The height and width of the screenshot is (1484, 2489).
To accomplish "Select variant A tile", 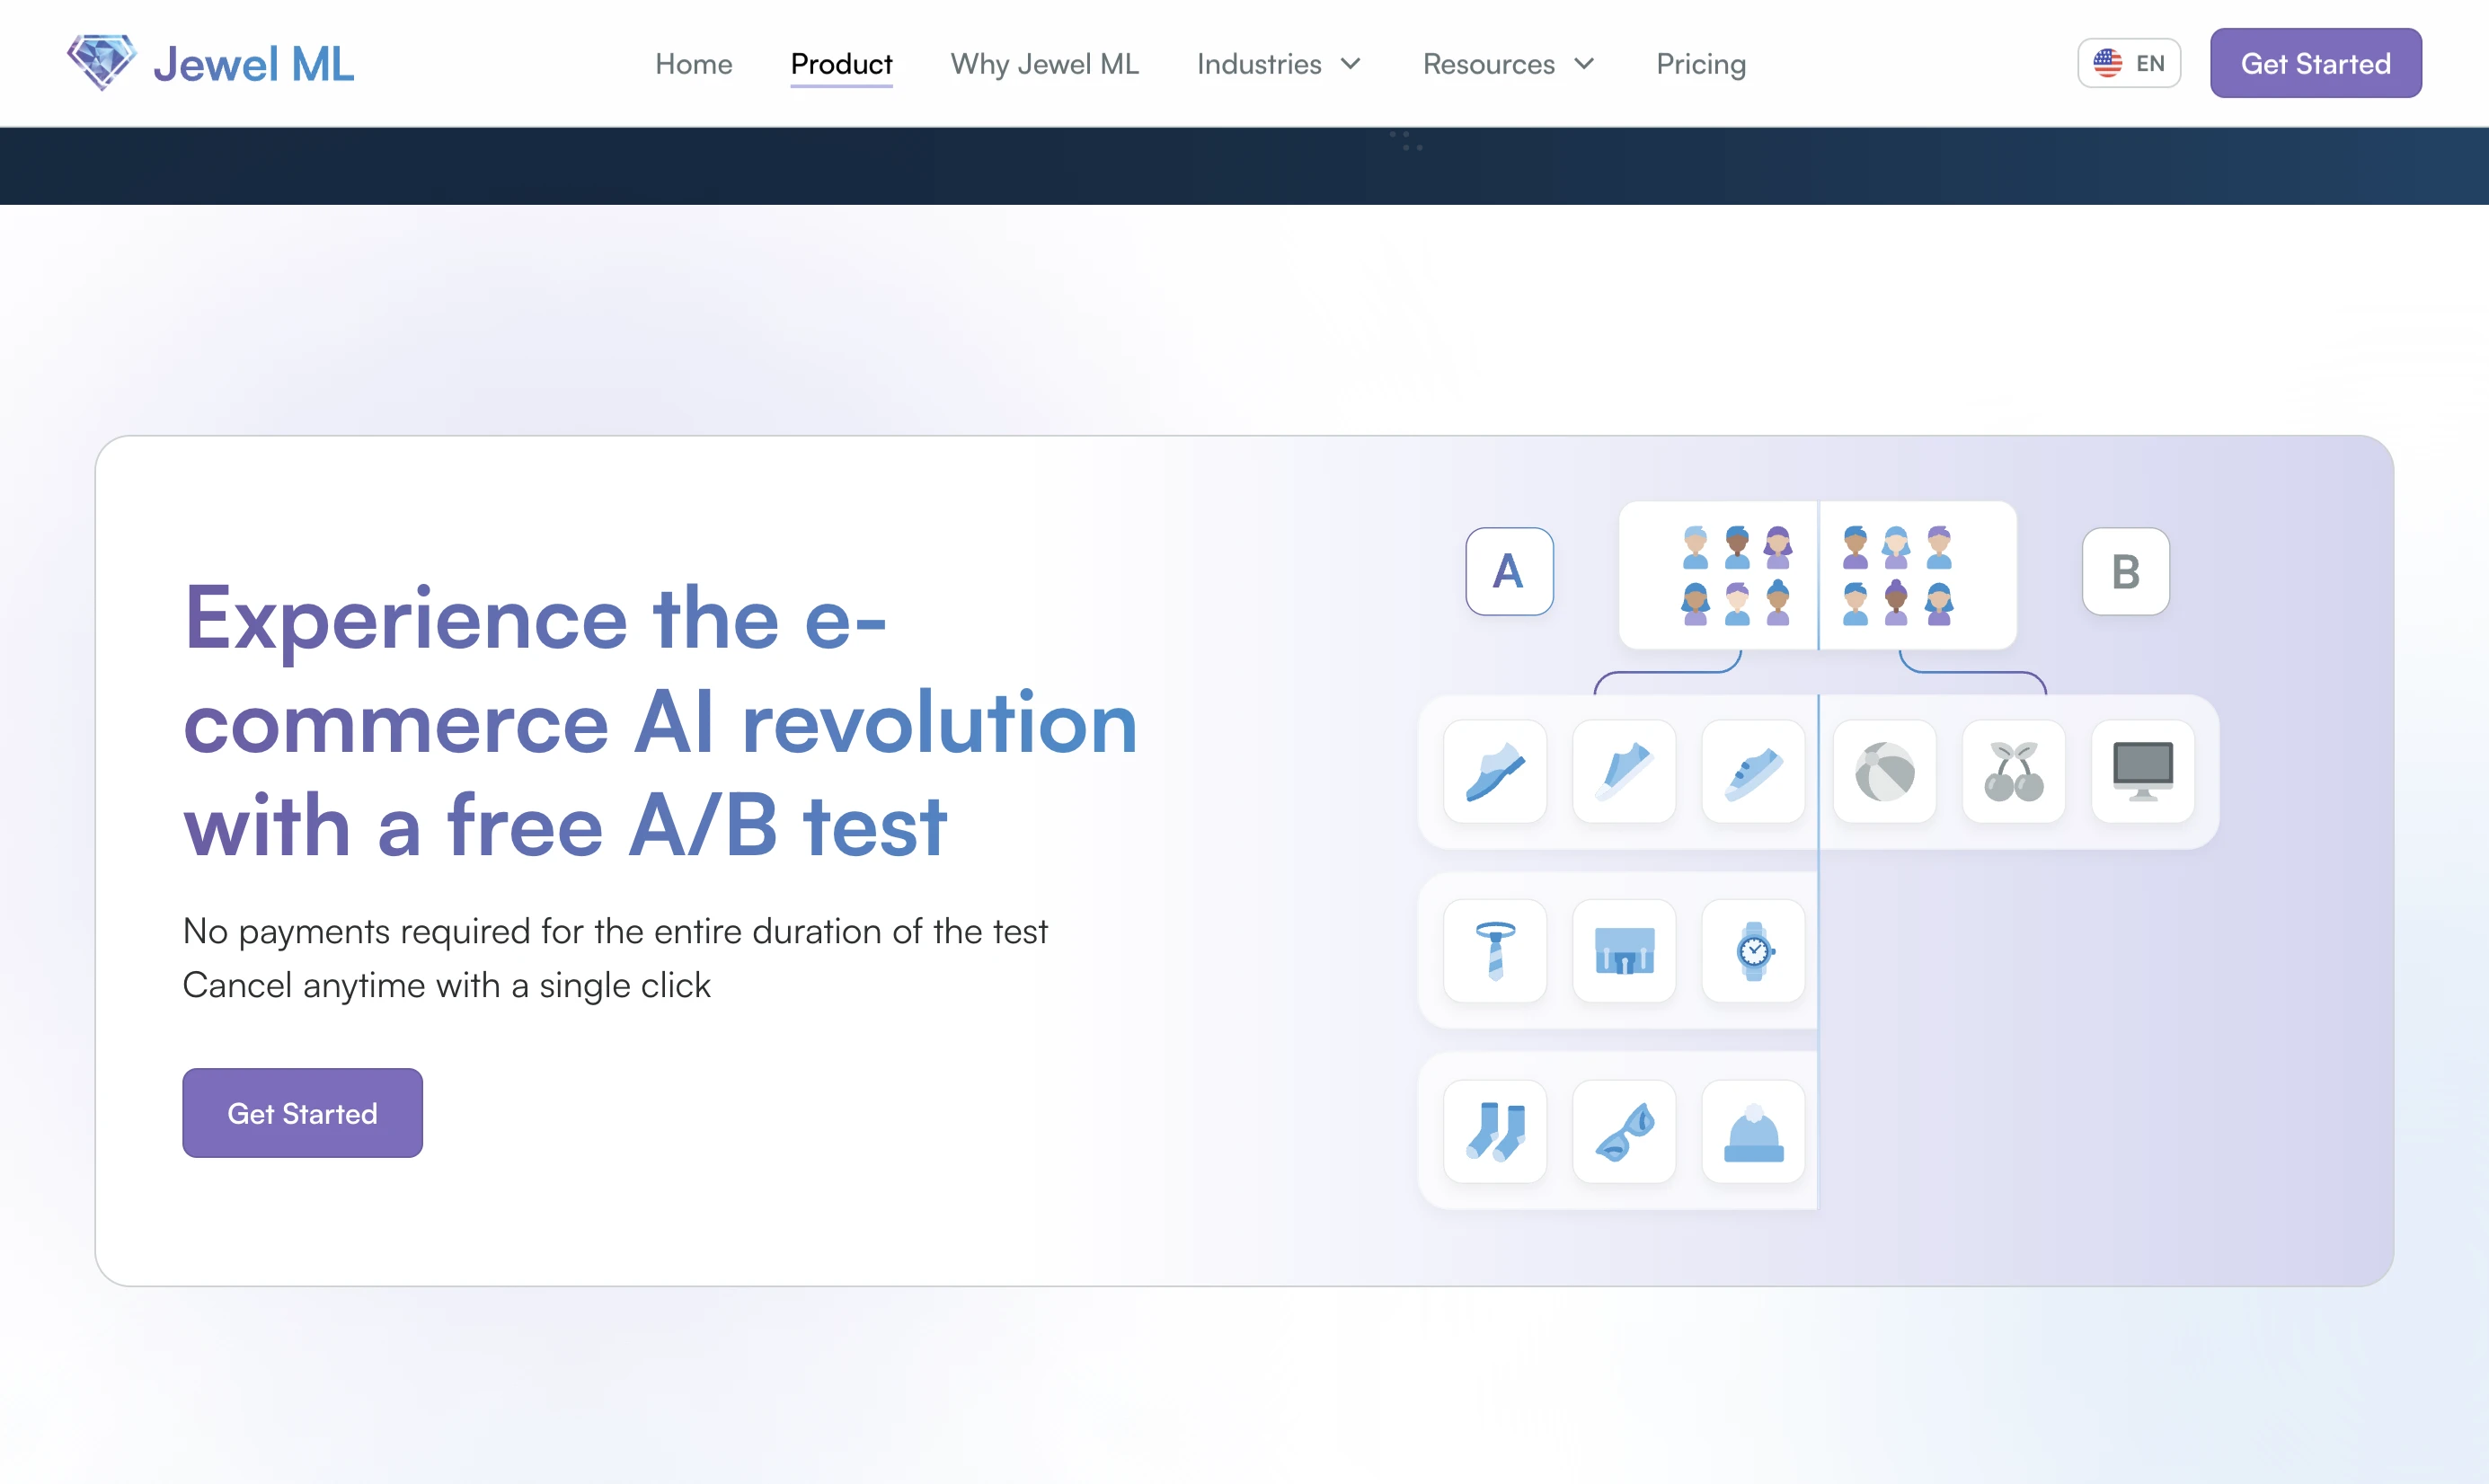I will coord(1509,571).
